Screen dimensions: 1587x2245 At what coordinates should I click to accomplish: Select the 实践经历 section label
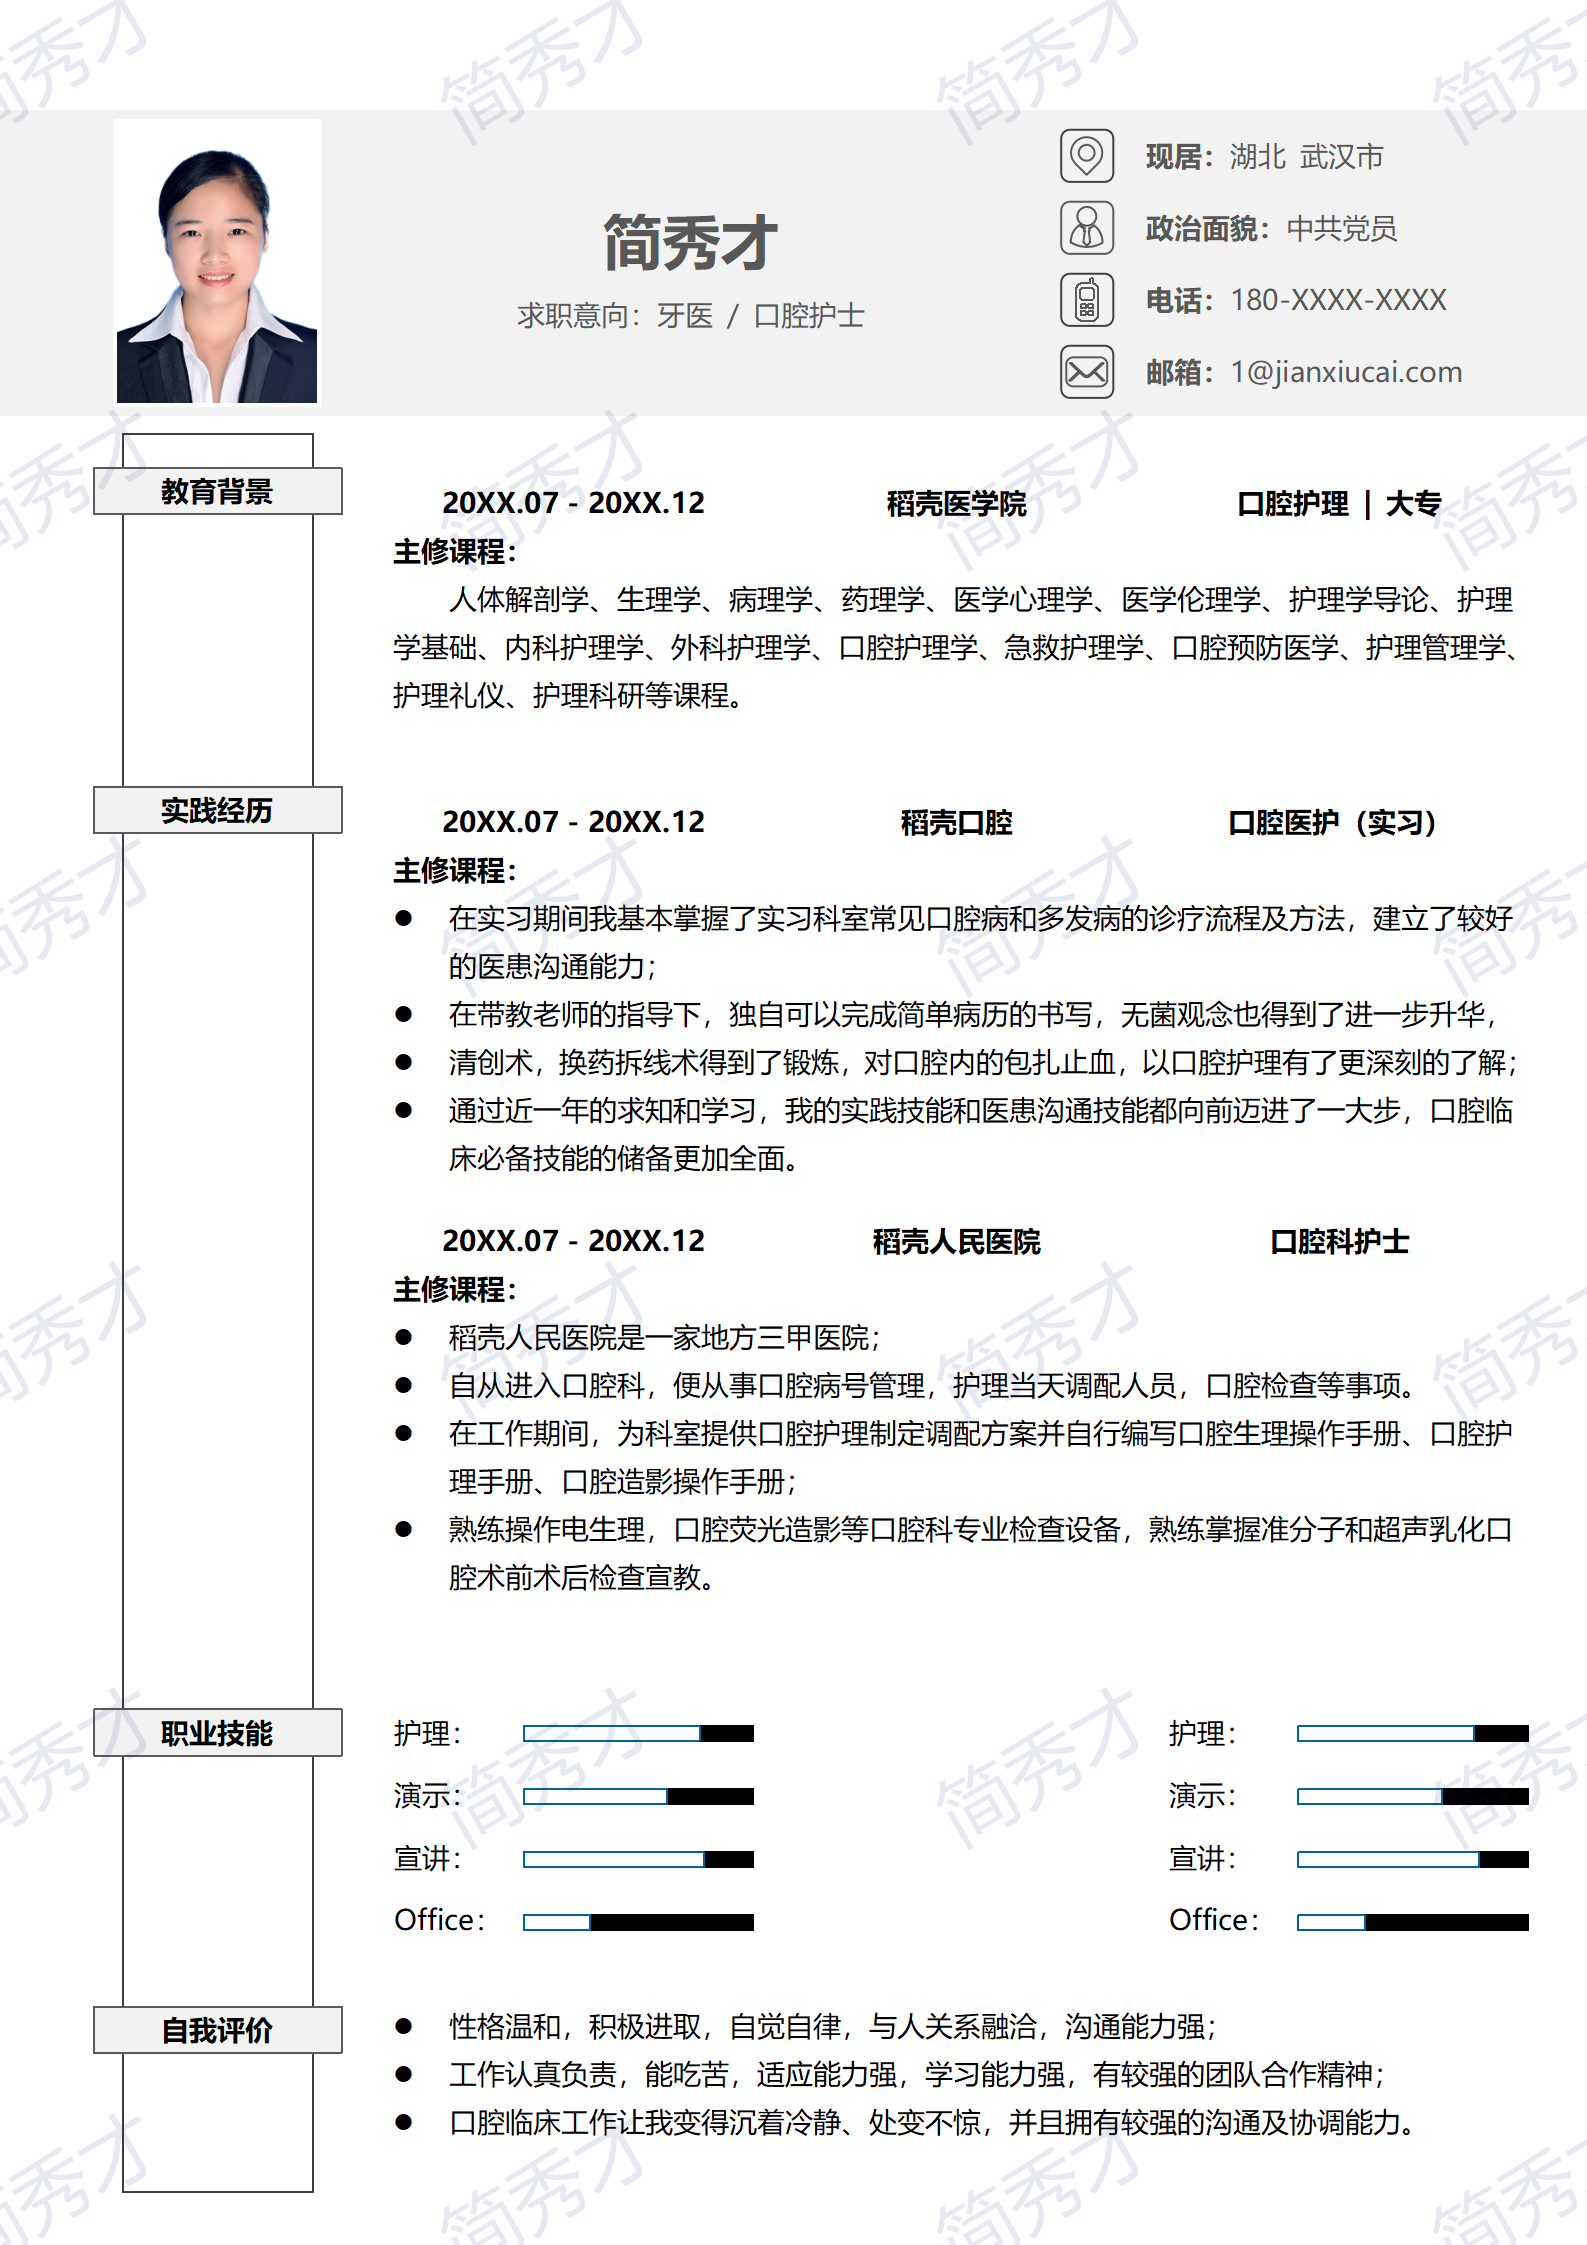pos(218,810)
